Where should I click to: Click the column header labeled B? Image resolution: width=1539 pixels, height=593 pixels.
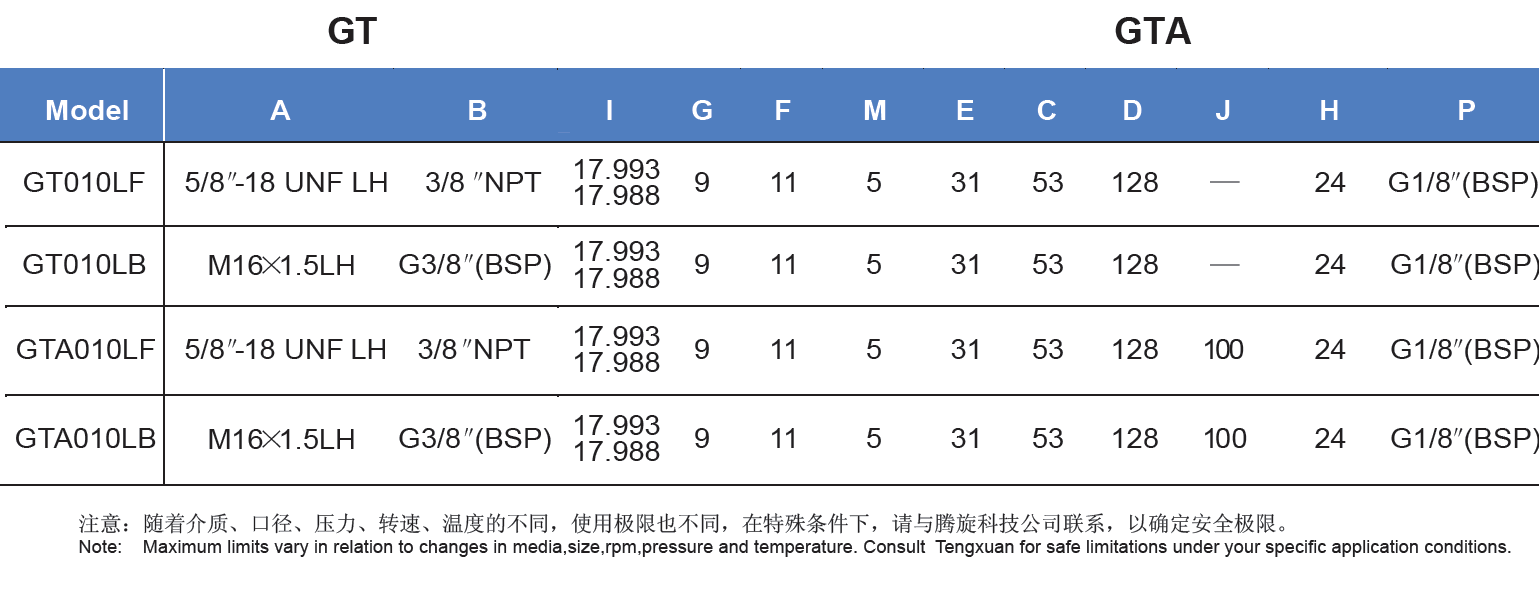point(477,110)
